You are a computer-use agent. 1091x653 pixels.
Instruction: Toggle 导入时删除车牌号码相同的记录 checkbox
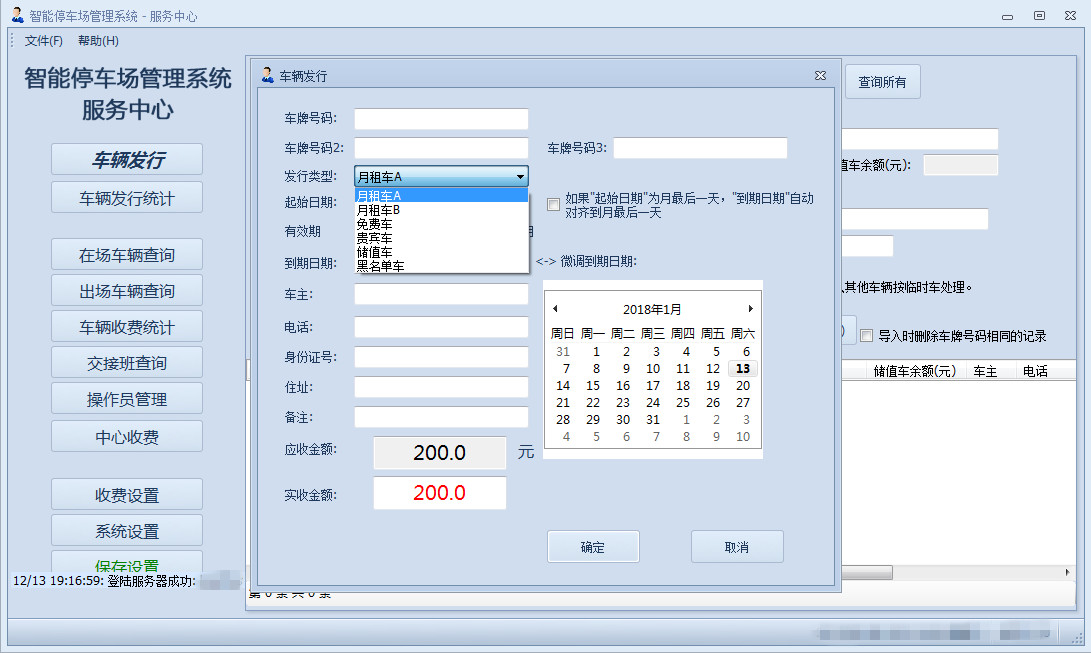tap(867, 336)
